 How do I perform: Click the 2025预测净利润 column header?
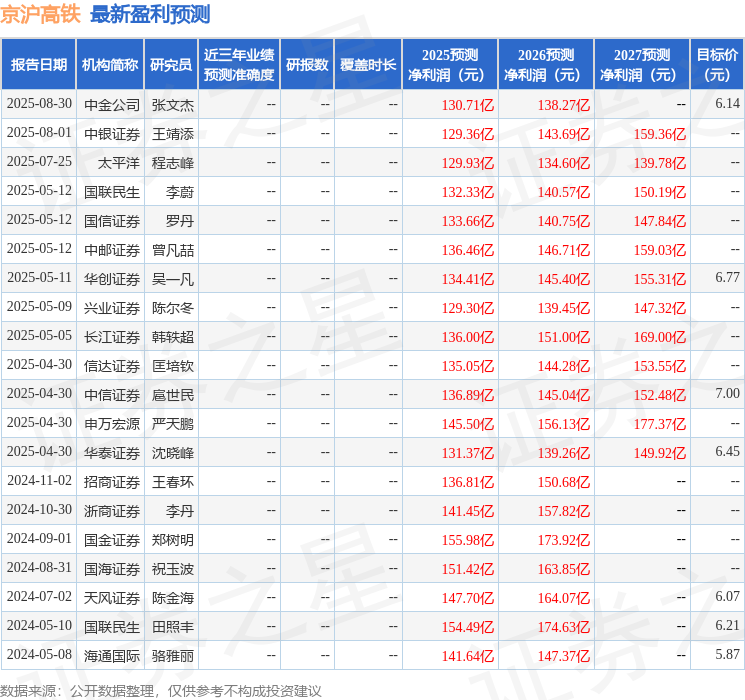point(450,65)
